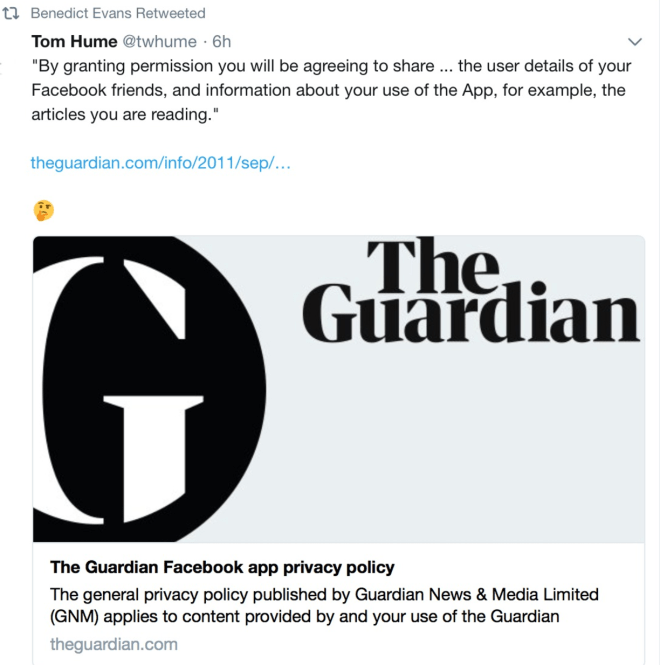Click the circular G logo in the card
This screenshot has width=660, height=665.
[150, 390]
